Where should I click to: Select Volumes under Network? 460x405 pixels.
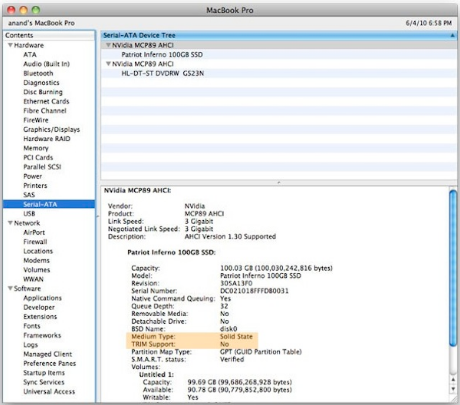pos(36,269)
